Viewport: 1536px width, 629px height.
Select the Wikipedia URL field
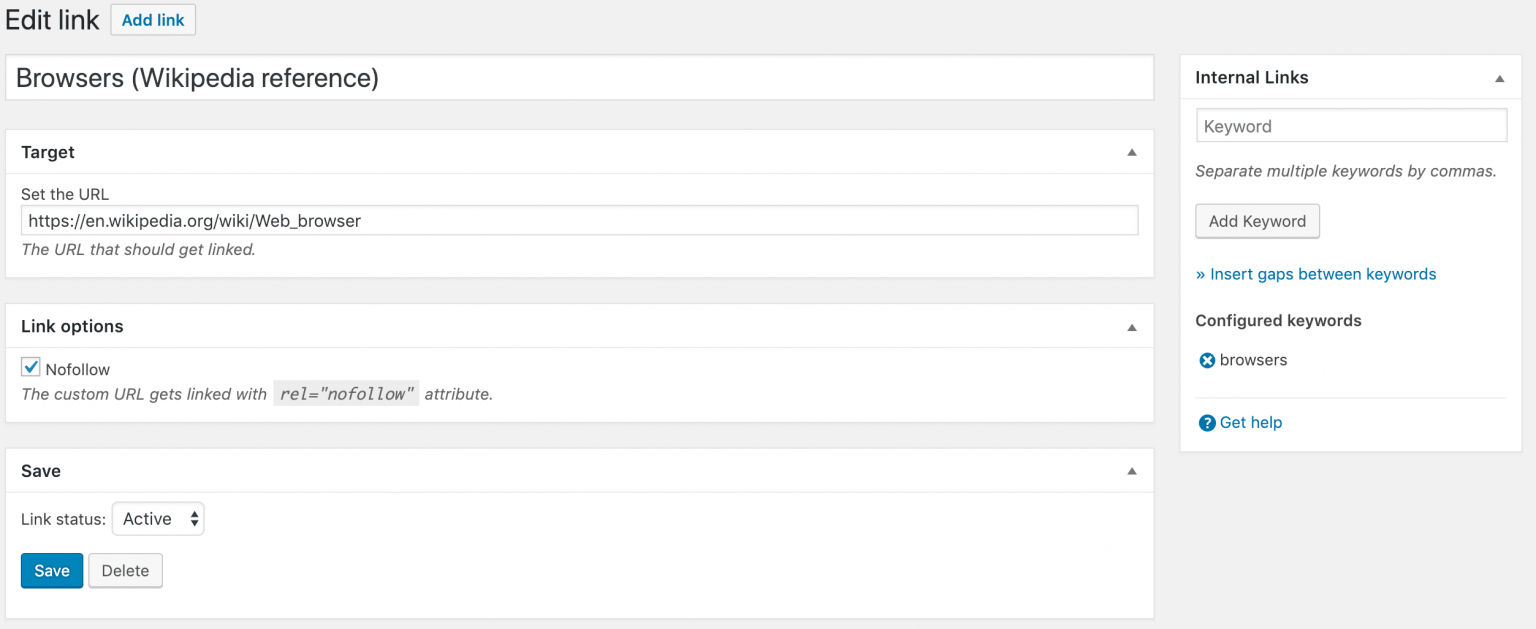click(x=579, y=220)
